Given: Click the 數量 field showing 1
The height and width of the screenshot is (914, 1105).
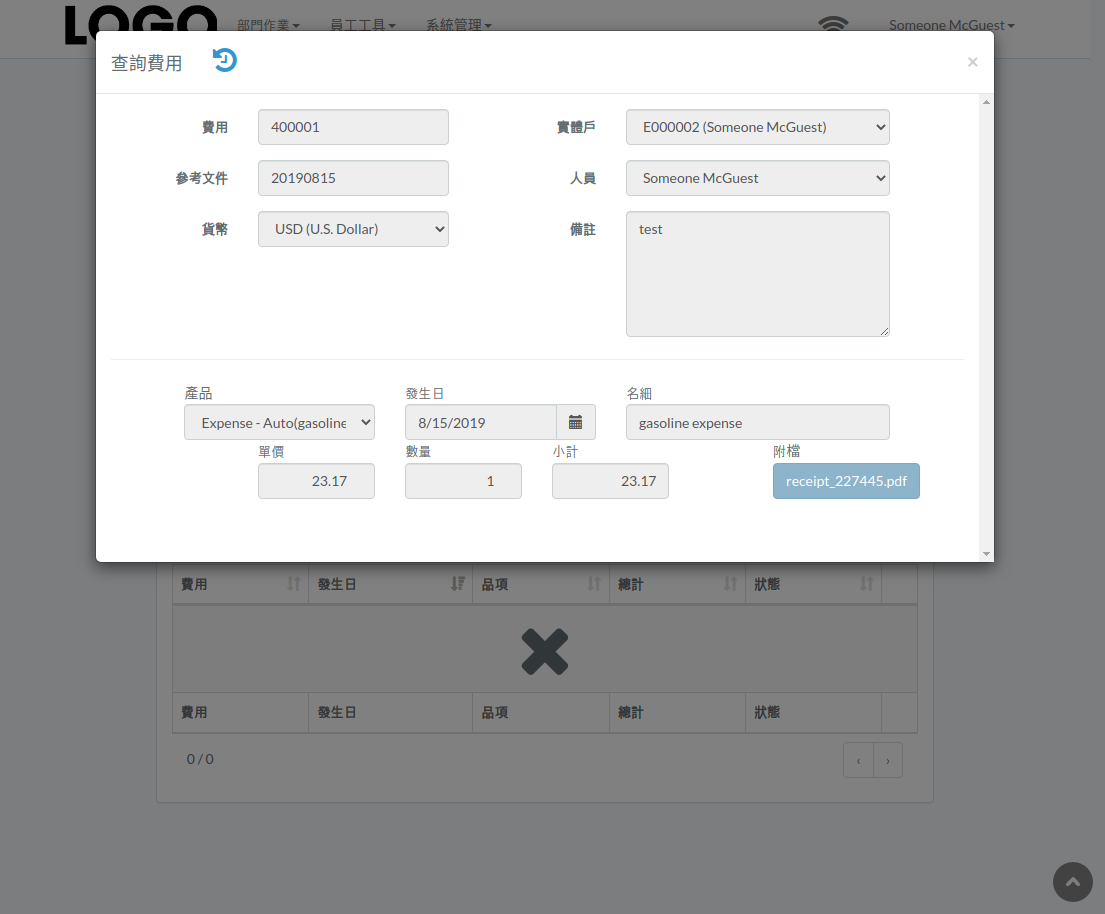Looking at the screenshot, I should 463,481.
